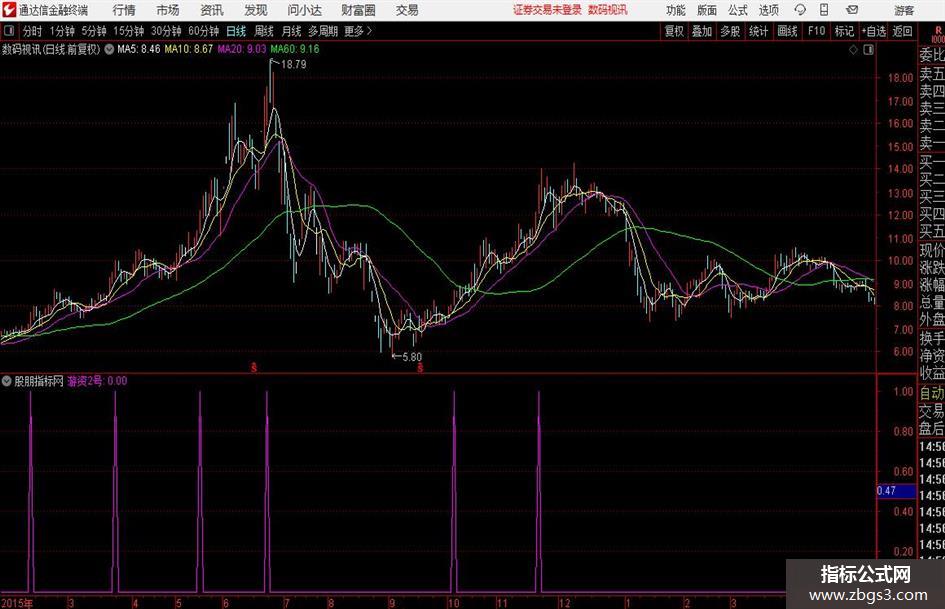
Task: Click the 统计 statistics button
Action: point(758,31)
